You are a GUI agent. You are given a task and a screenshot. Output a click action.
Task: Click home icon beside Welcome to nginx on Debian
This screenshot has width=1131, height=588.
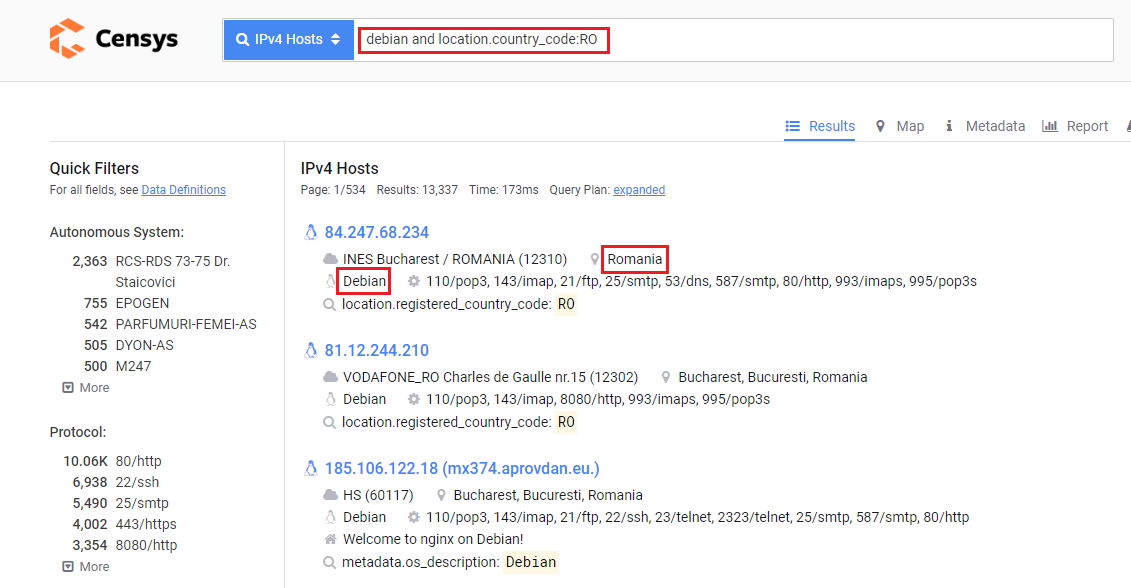click(330, 539)
